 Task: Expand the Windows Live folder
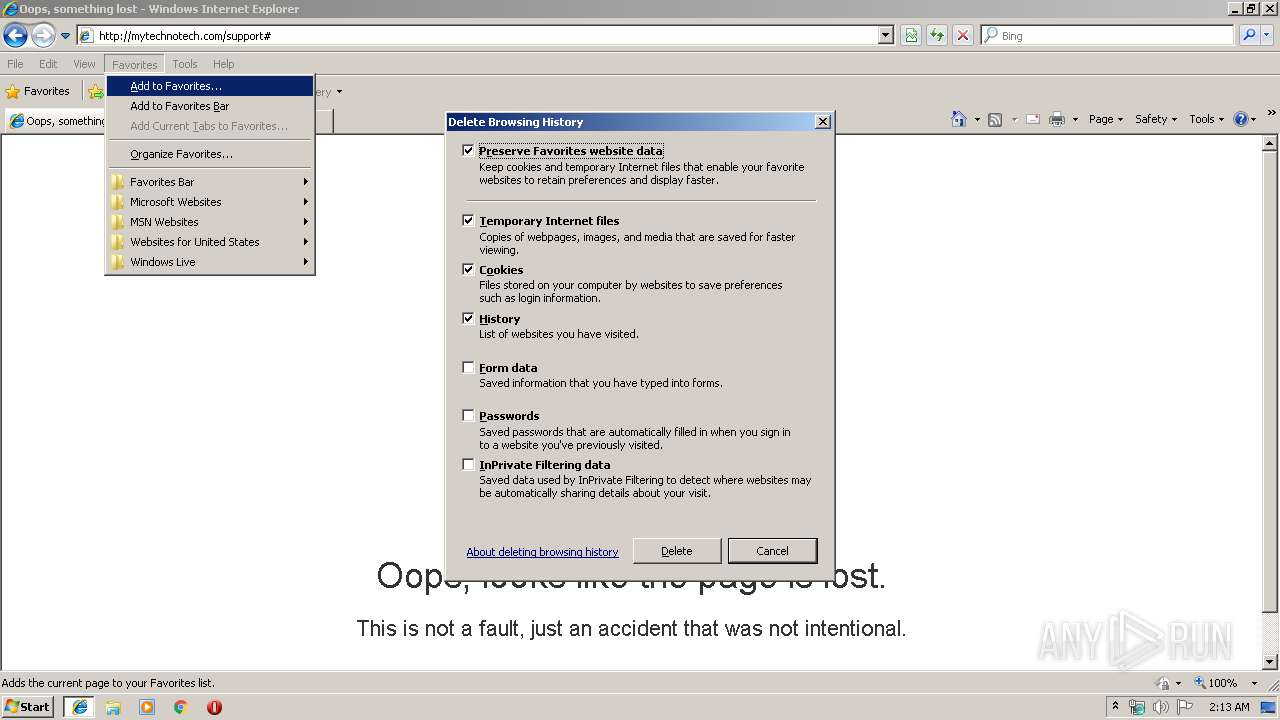point(210,262)
